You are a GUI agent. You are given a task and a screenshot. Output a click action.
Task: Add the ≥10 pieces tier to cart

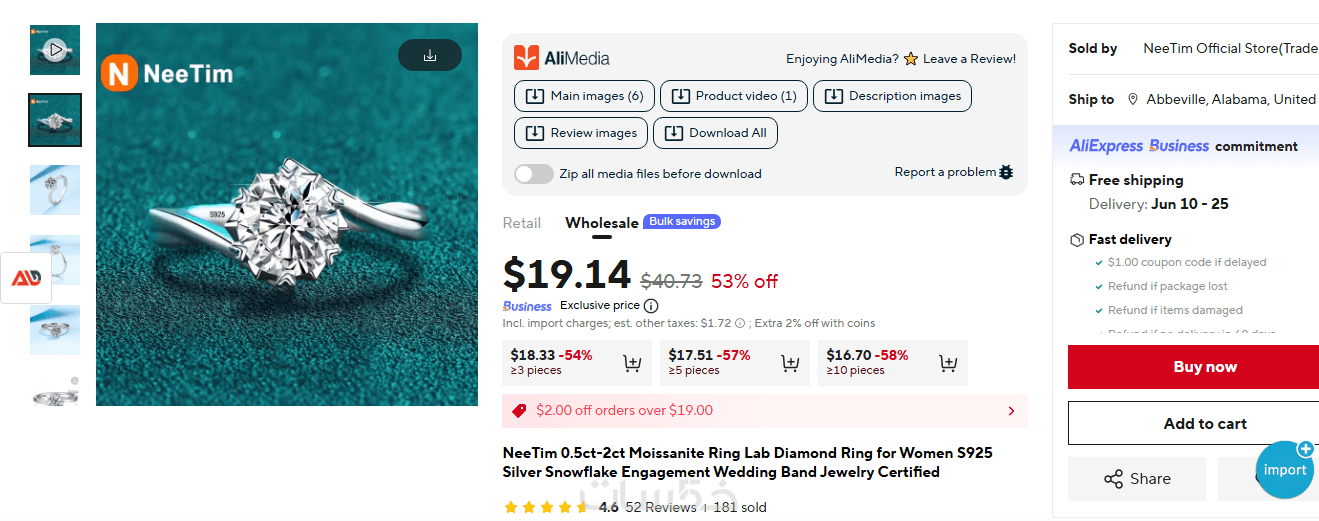tap(948, 363)
